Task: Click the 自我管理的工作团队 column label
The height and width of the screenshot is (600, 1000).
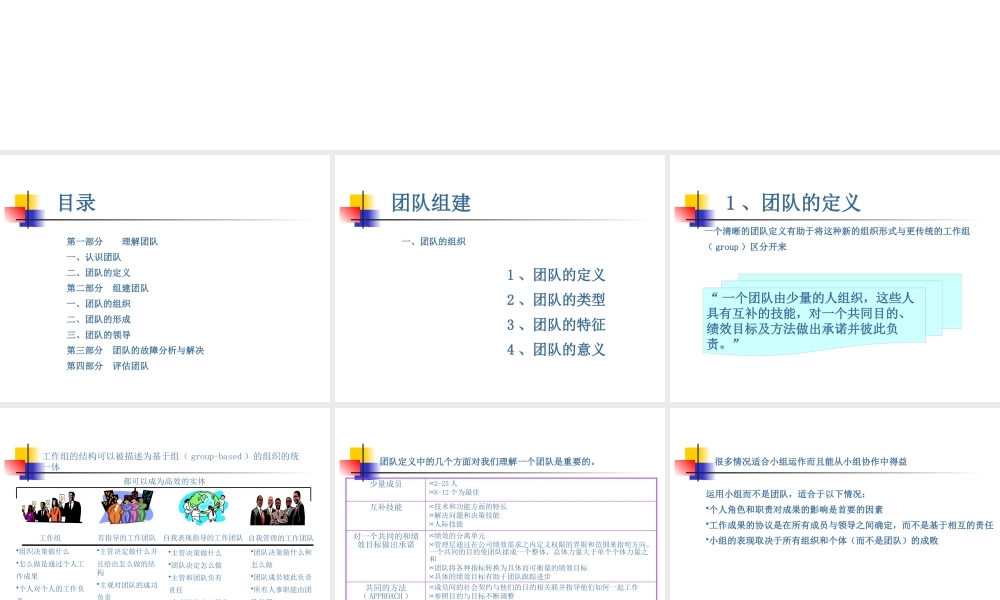Action: 281,538
